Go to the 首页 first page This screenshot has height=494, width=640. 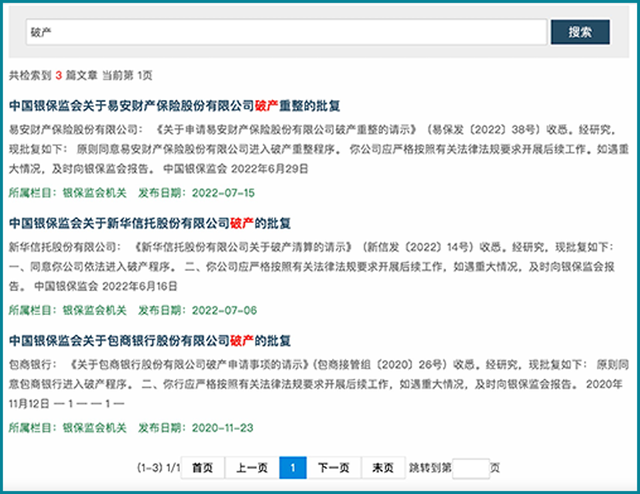[x=202, y=467]
